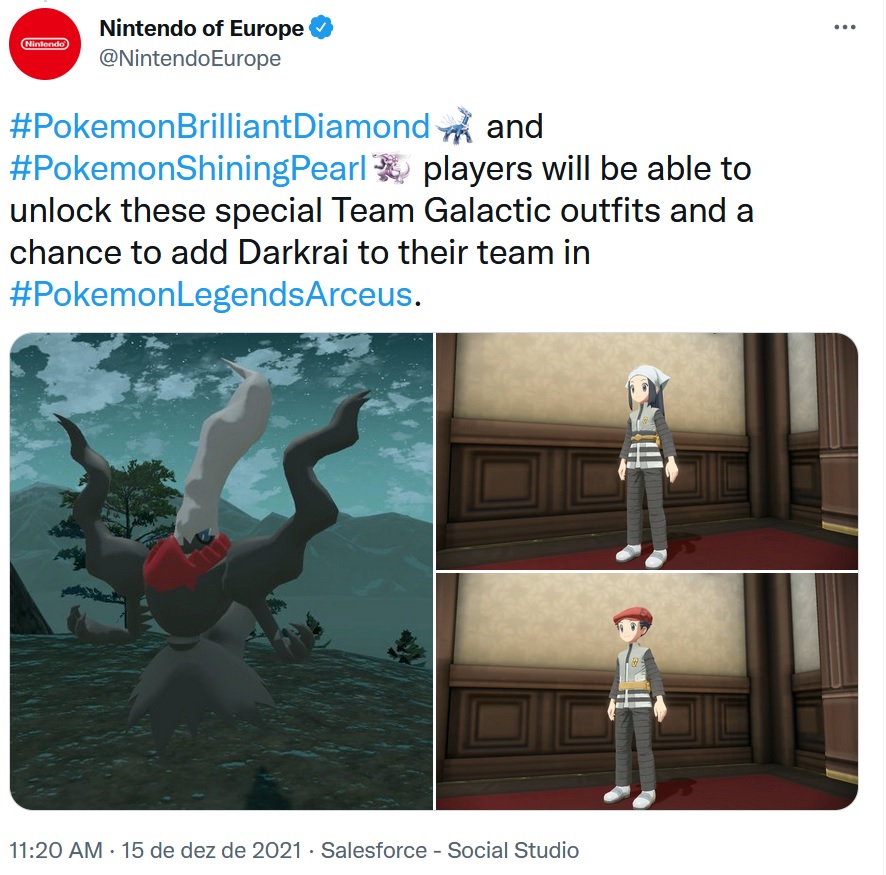Open the Darkrai image on the left
886x875 pixels.
pos(222,571)
